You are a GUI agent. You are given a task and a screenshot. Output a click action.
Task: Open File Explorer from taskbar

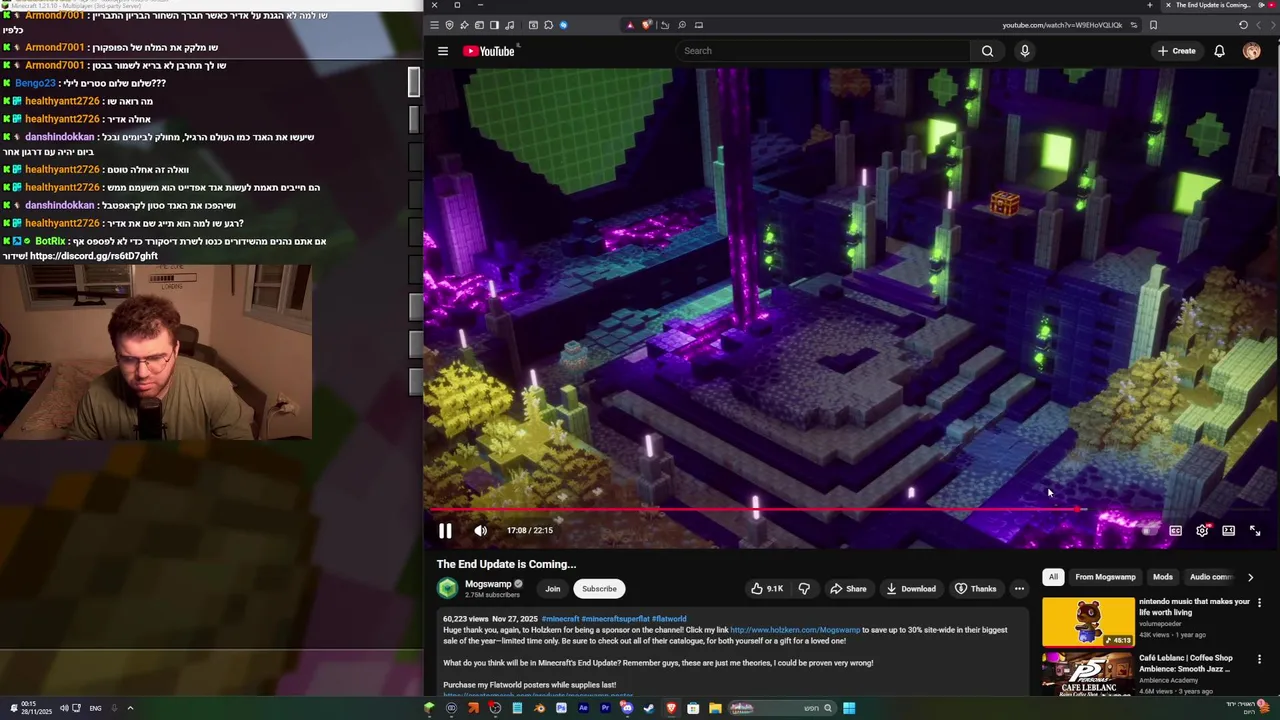coord(715,708)
